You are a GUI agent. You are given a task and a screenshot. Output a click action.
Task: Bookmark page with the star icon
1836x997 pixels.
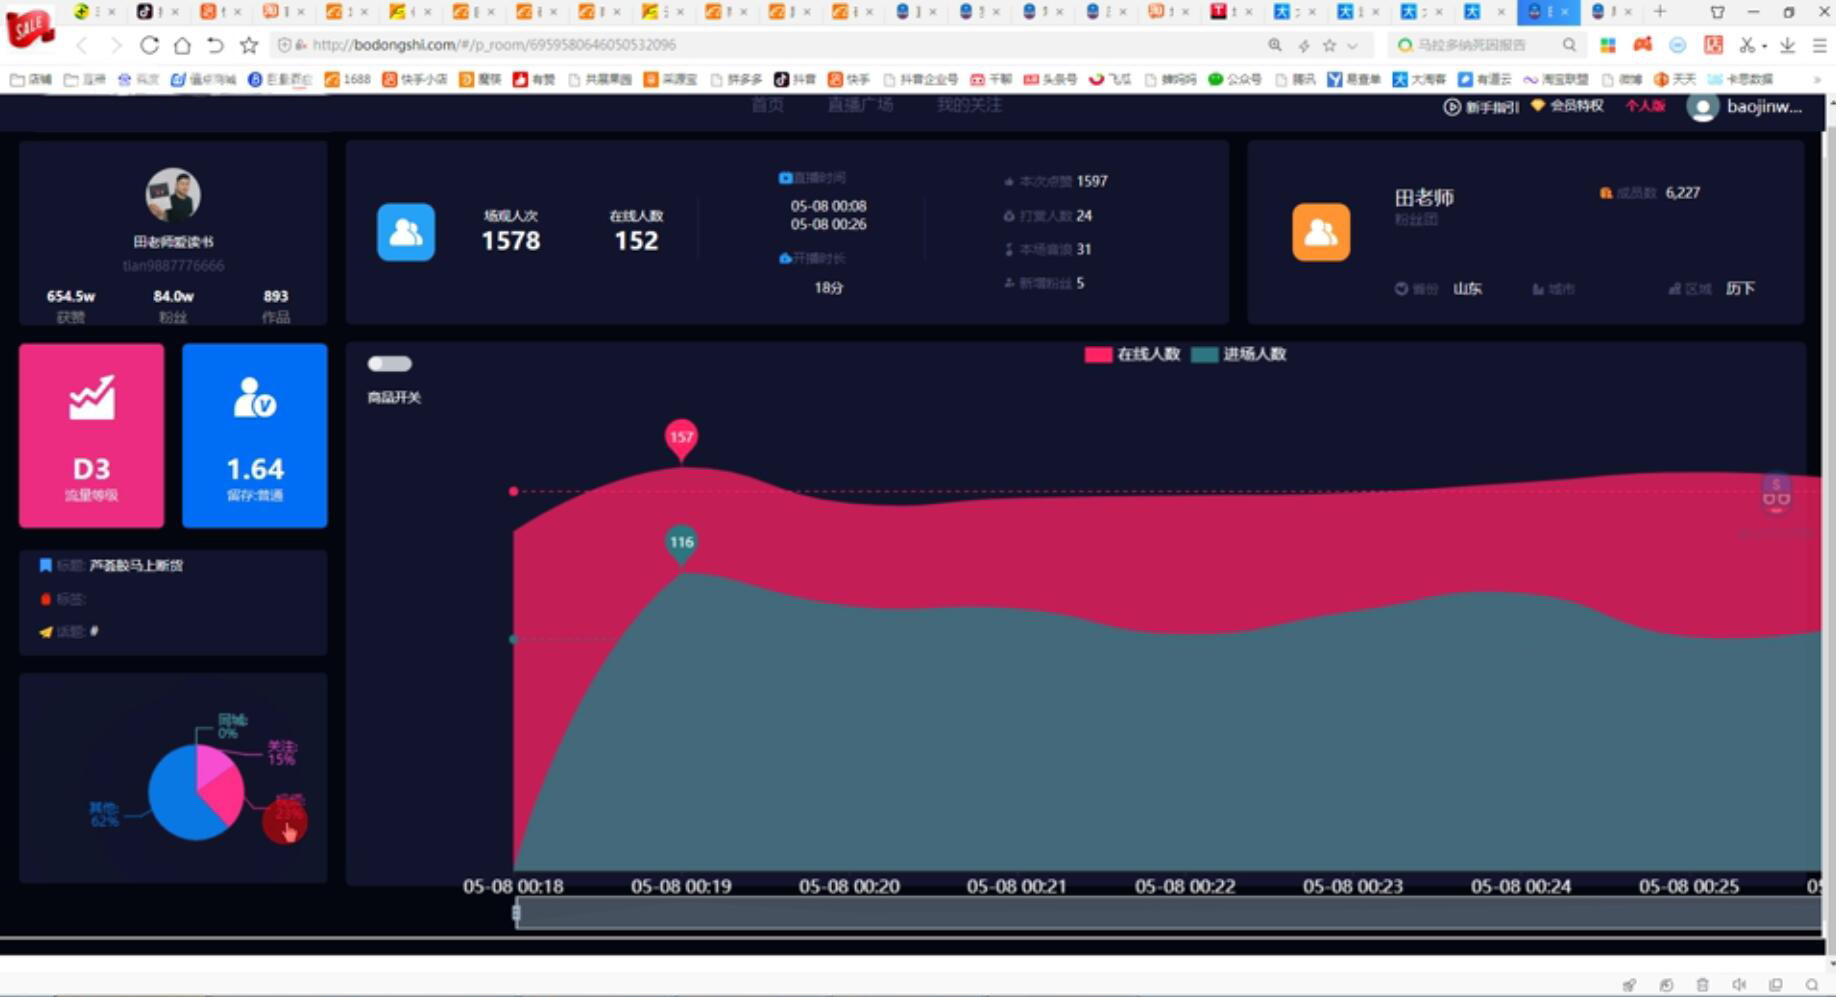249,45
